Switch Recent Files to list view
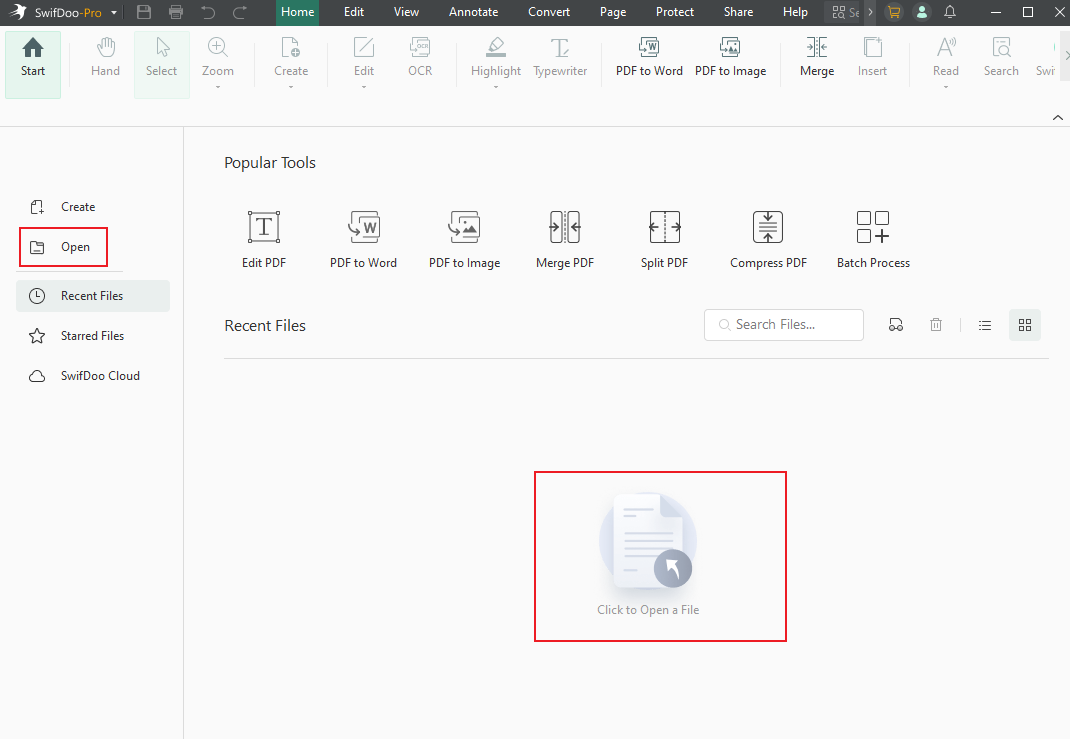Screen dimensions: 1070x739 [x=984, y=324]
